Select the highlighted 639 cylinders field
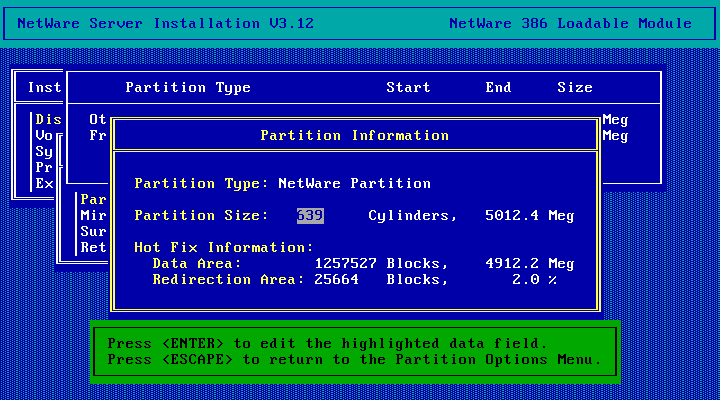This screenshot has height=400, width=720. click(x=310, y=215)
